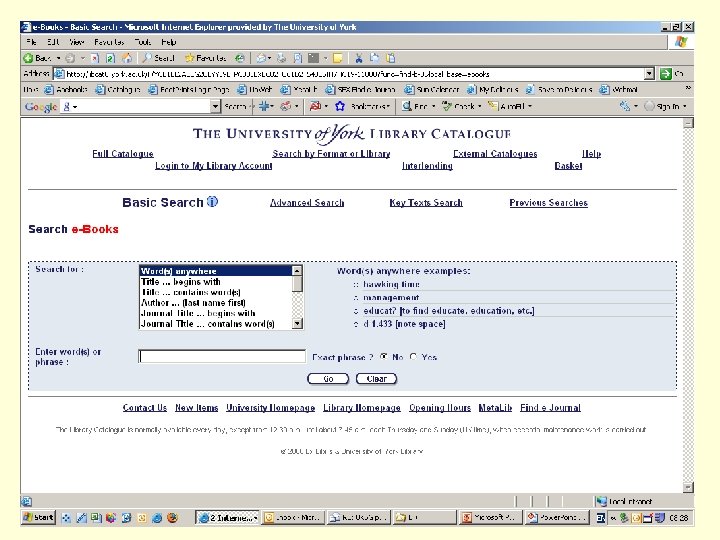
Task: Click the Search for list scroll-up arrow
Action: [x=297, y=271]
